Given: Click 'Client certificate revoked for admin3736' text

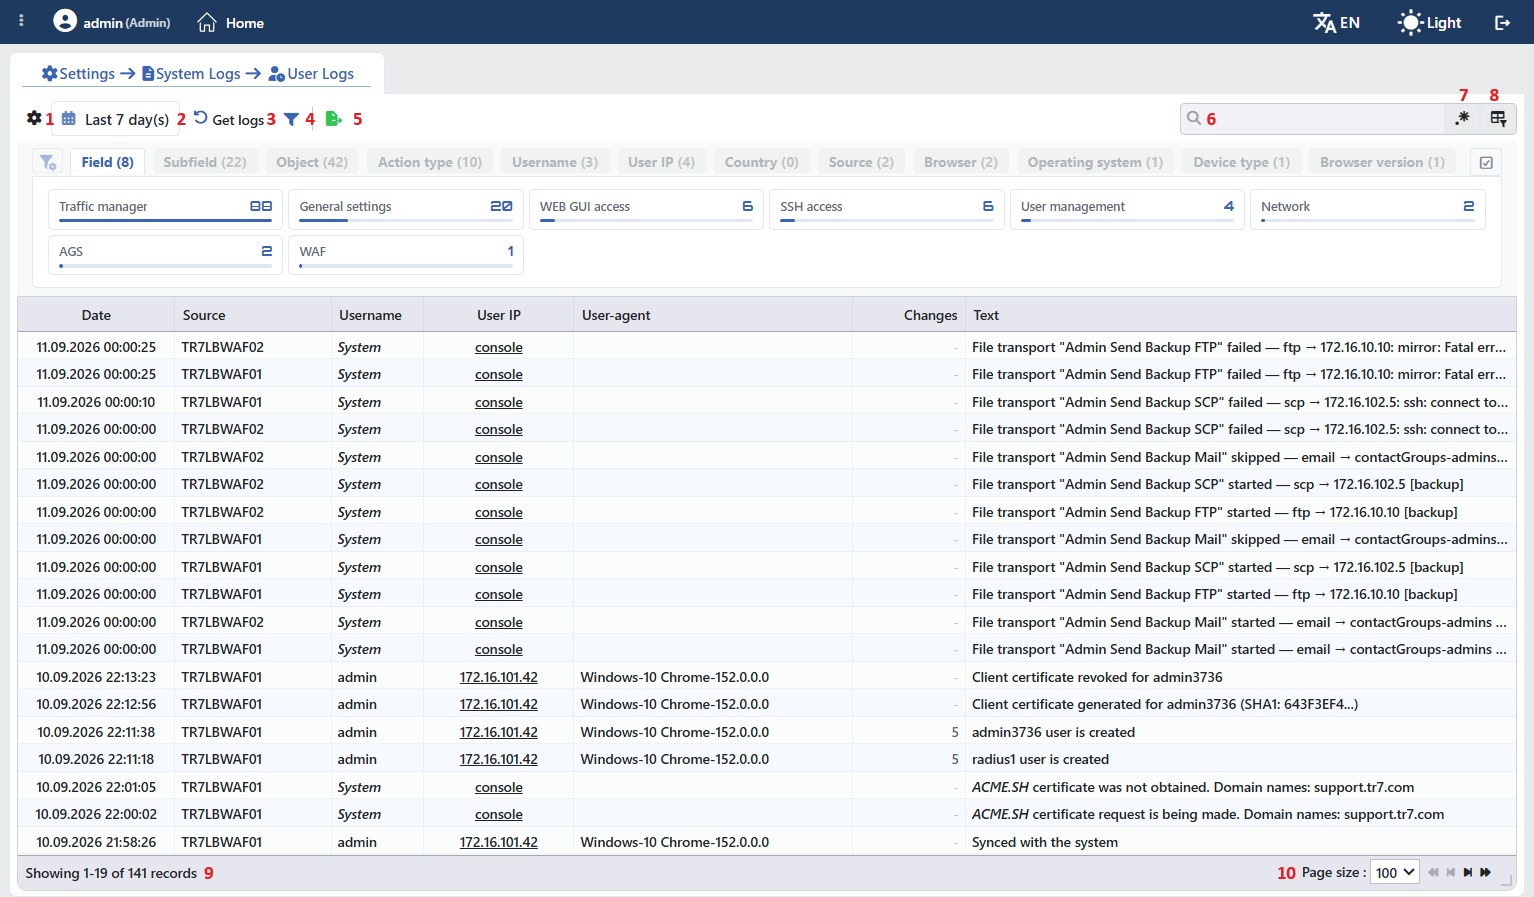Looking at the screenshot, I should [x=1097, y=677].
